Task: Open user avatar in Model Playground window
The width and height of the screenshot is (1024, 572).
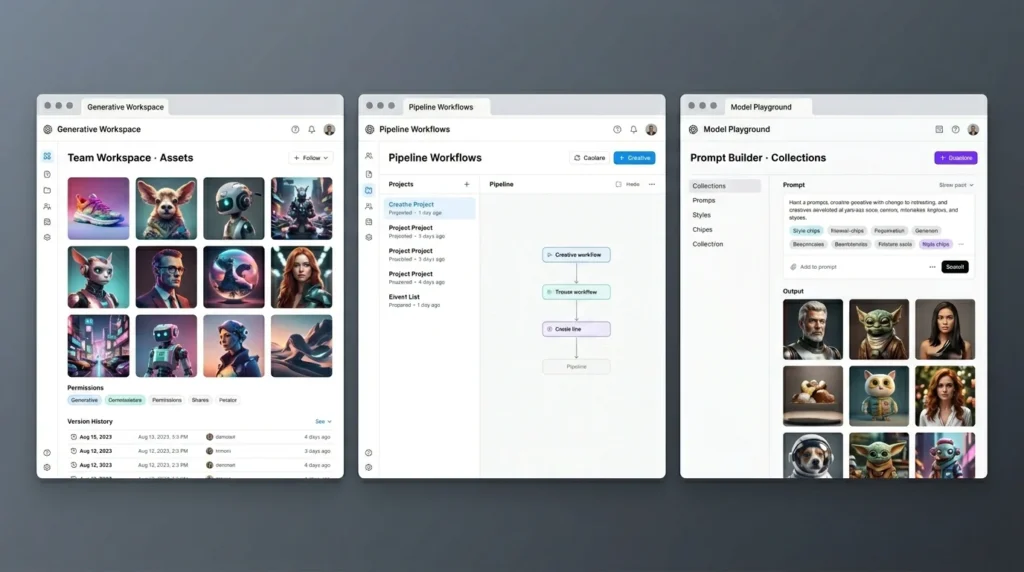Action: click(x=973, y=129)
